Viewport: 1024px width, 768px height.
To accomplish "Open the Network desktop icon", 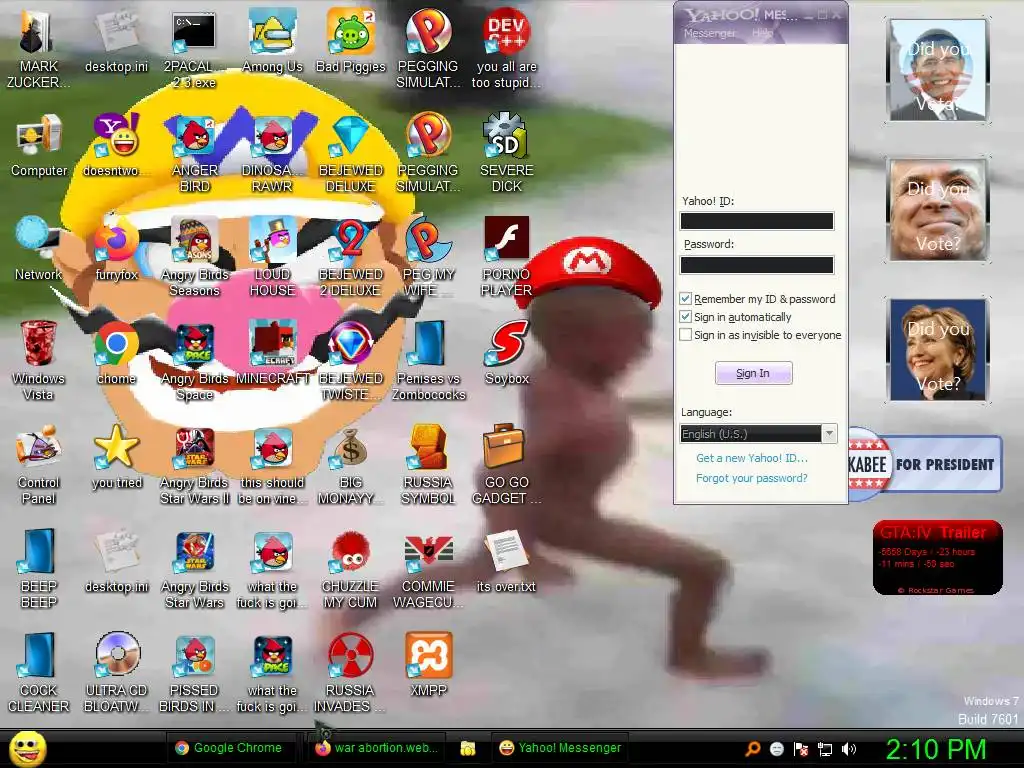I will coord(39,248).
